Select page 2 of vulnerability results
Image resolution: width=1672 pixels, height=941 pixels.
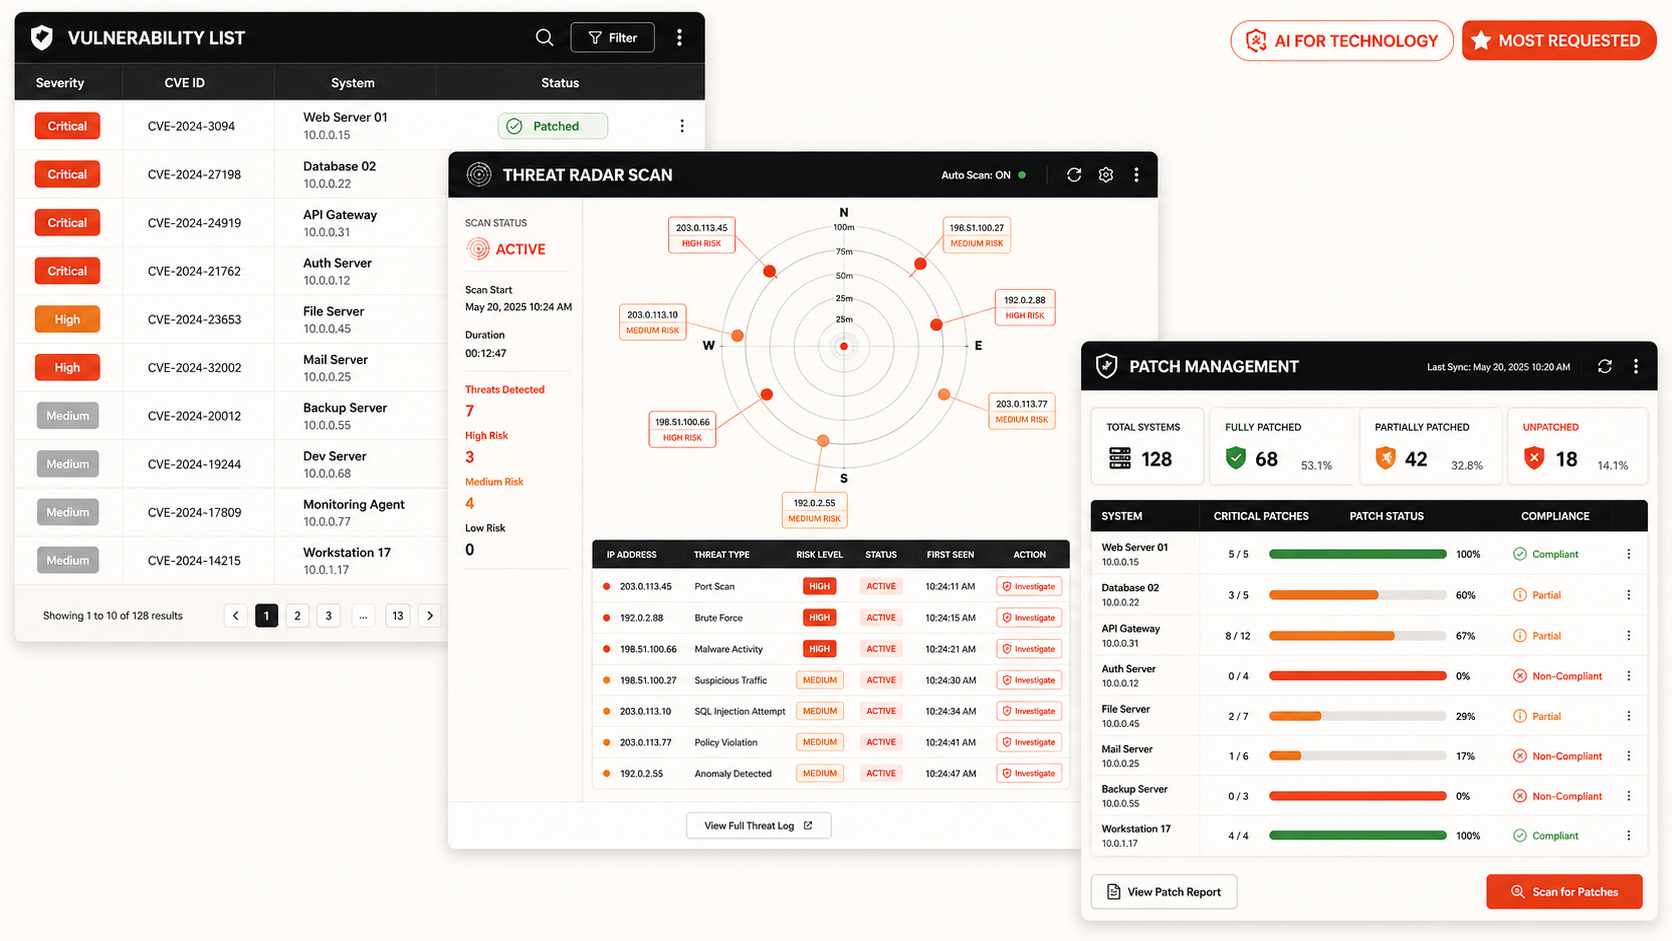(297, 616)
